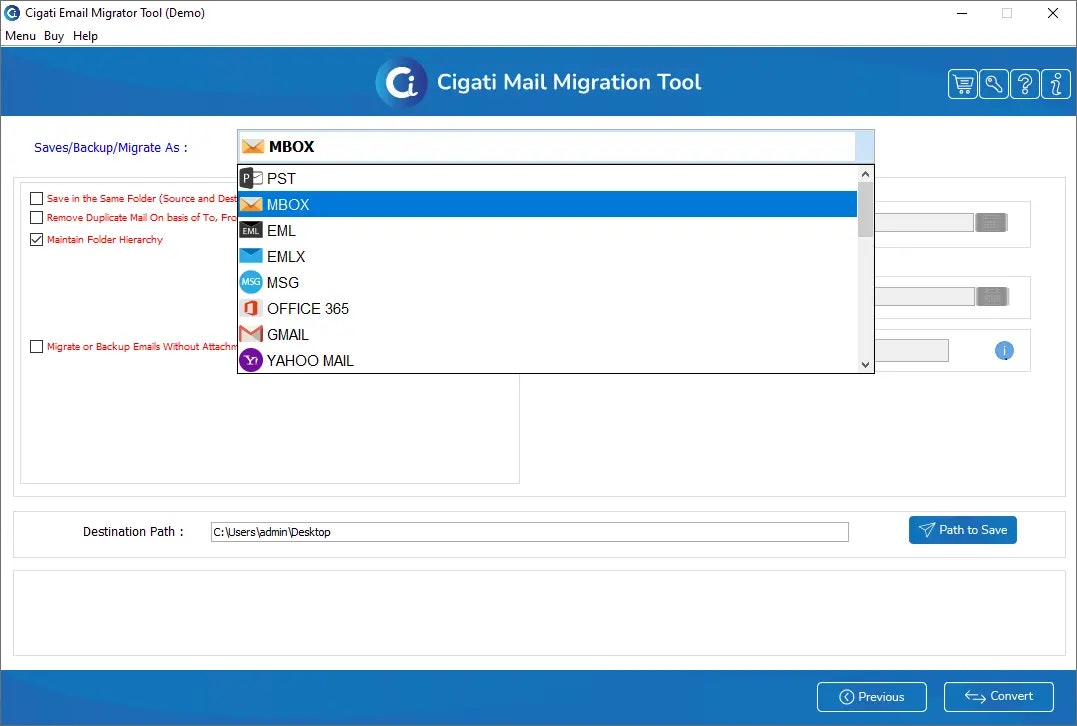Viewport: 1077px width, 726px height.
Task: Click the upper grayed calendar button
Action: [x=991, y=223]
